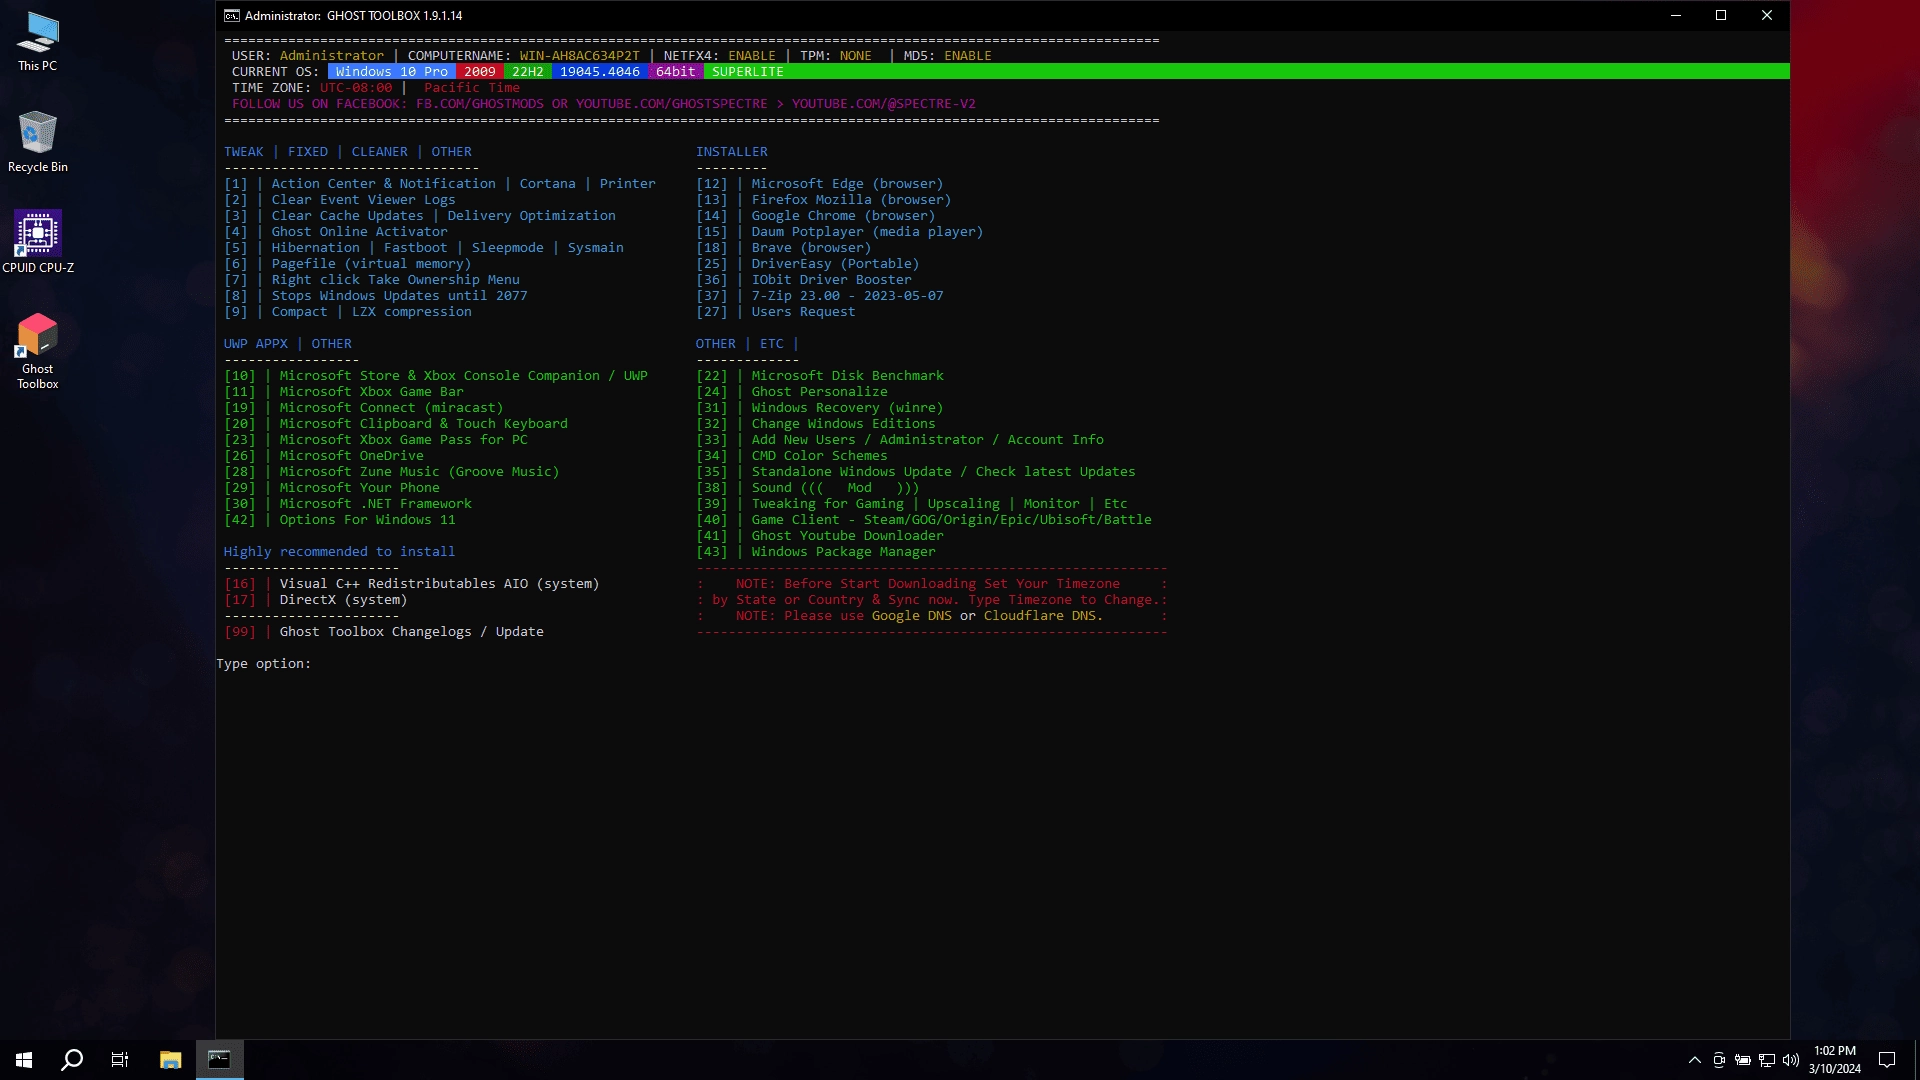Screen dimensions: 1920x1080
Task: Open the Action Center notifications icon
Action: (x=1887, y=1060)
